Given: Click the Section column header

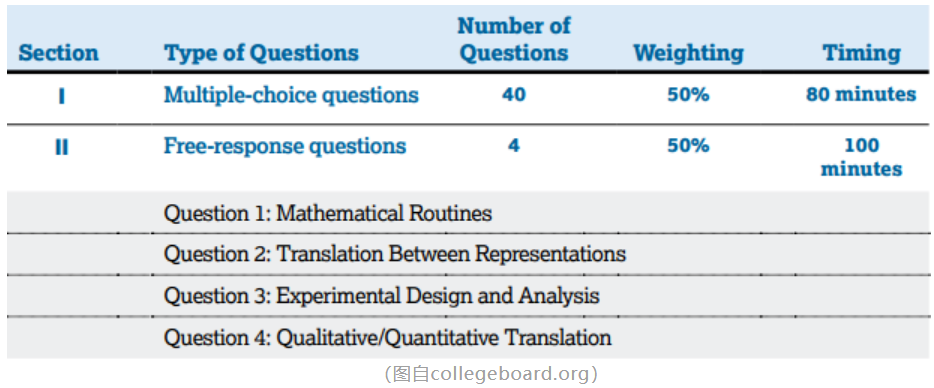Looking at the screenshot, I should point(58,53).
